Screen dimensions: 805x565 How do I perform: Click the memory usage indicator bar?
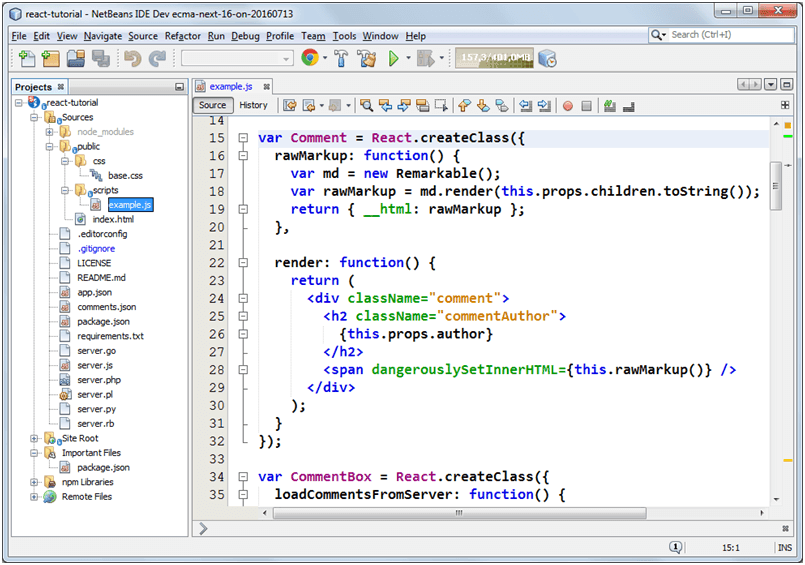coord(494,59)
